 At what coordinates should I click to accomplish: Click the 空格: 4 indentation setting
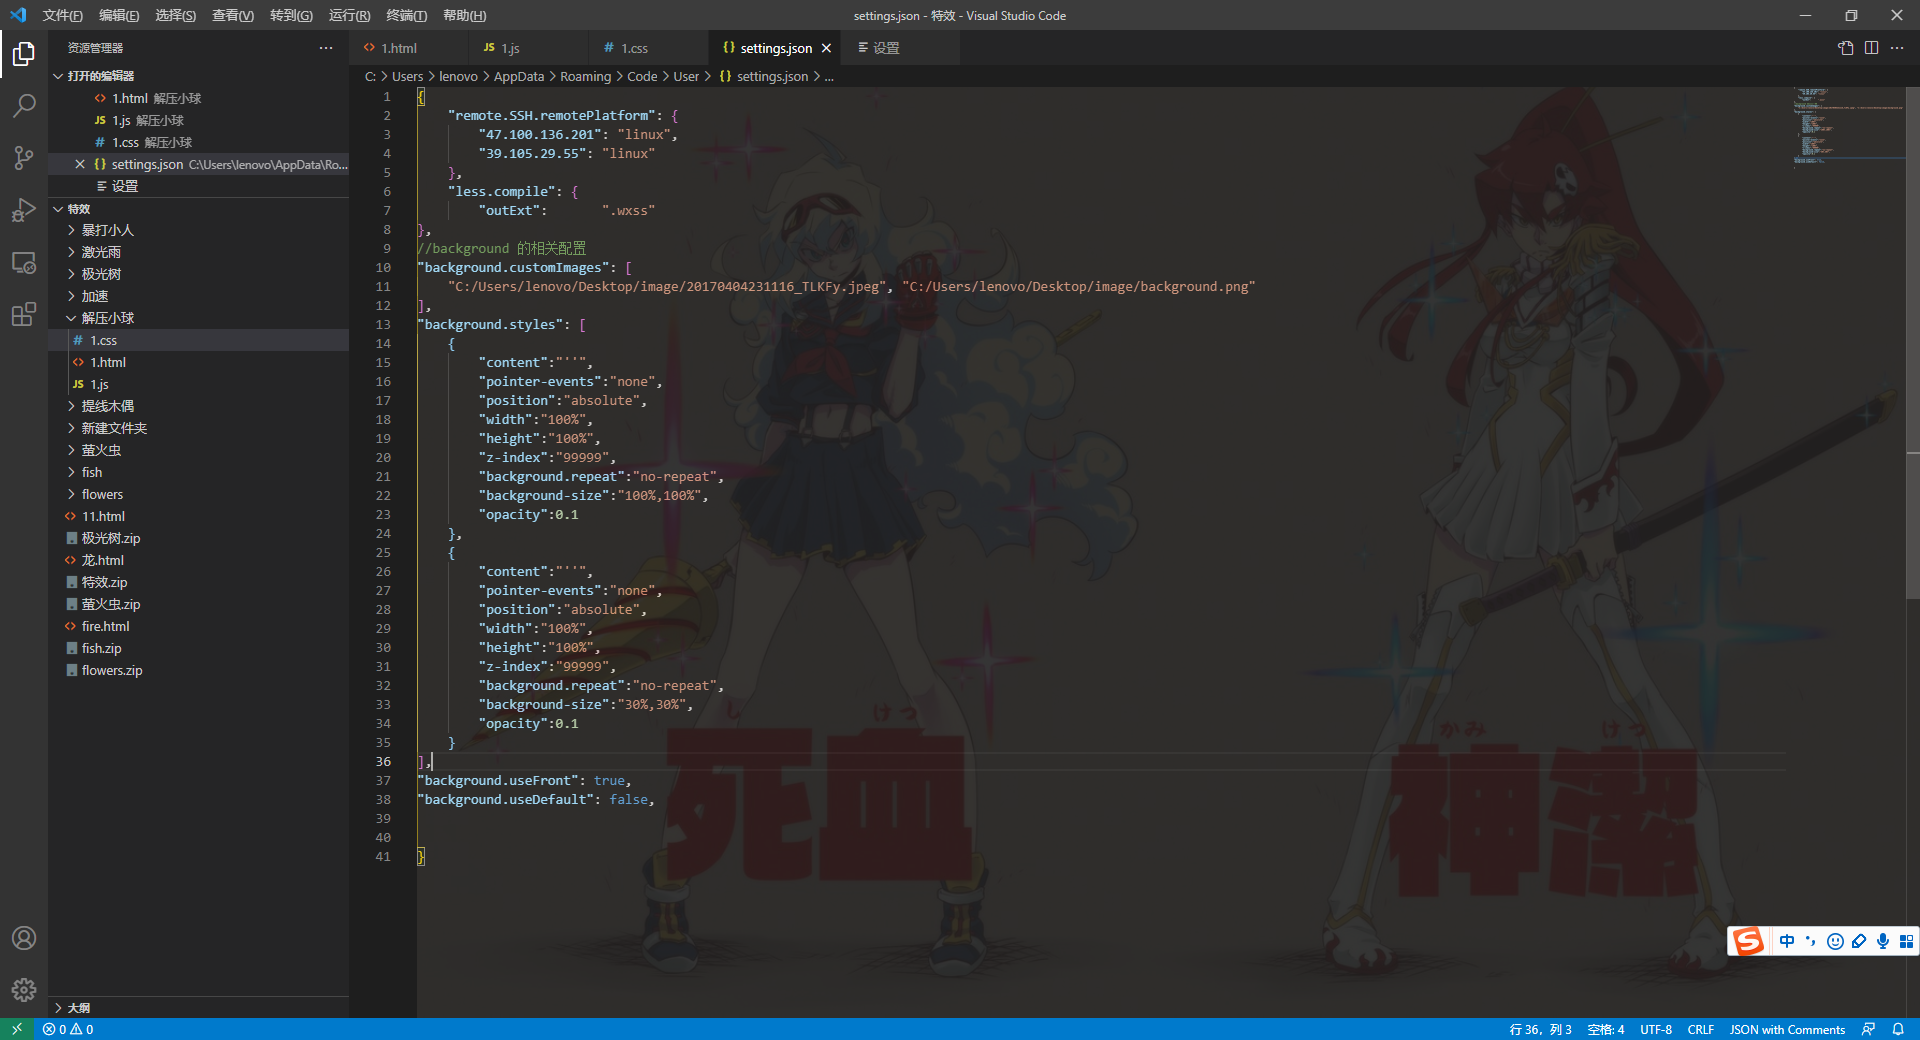pos(1606,1029)
